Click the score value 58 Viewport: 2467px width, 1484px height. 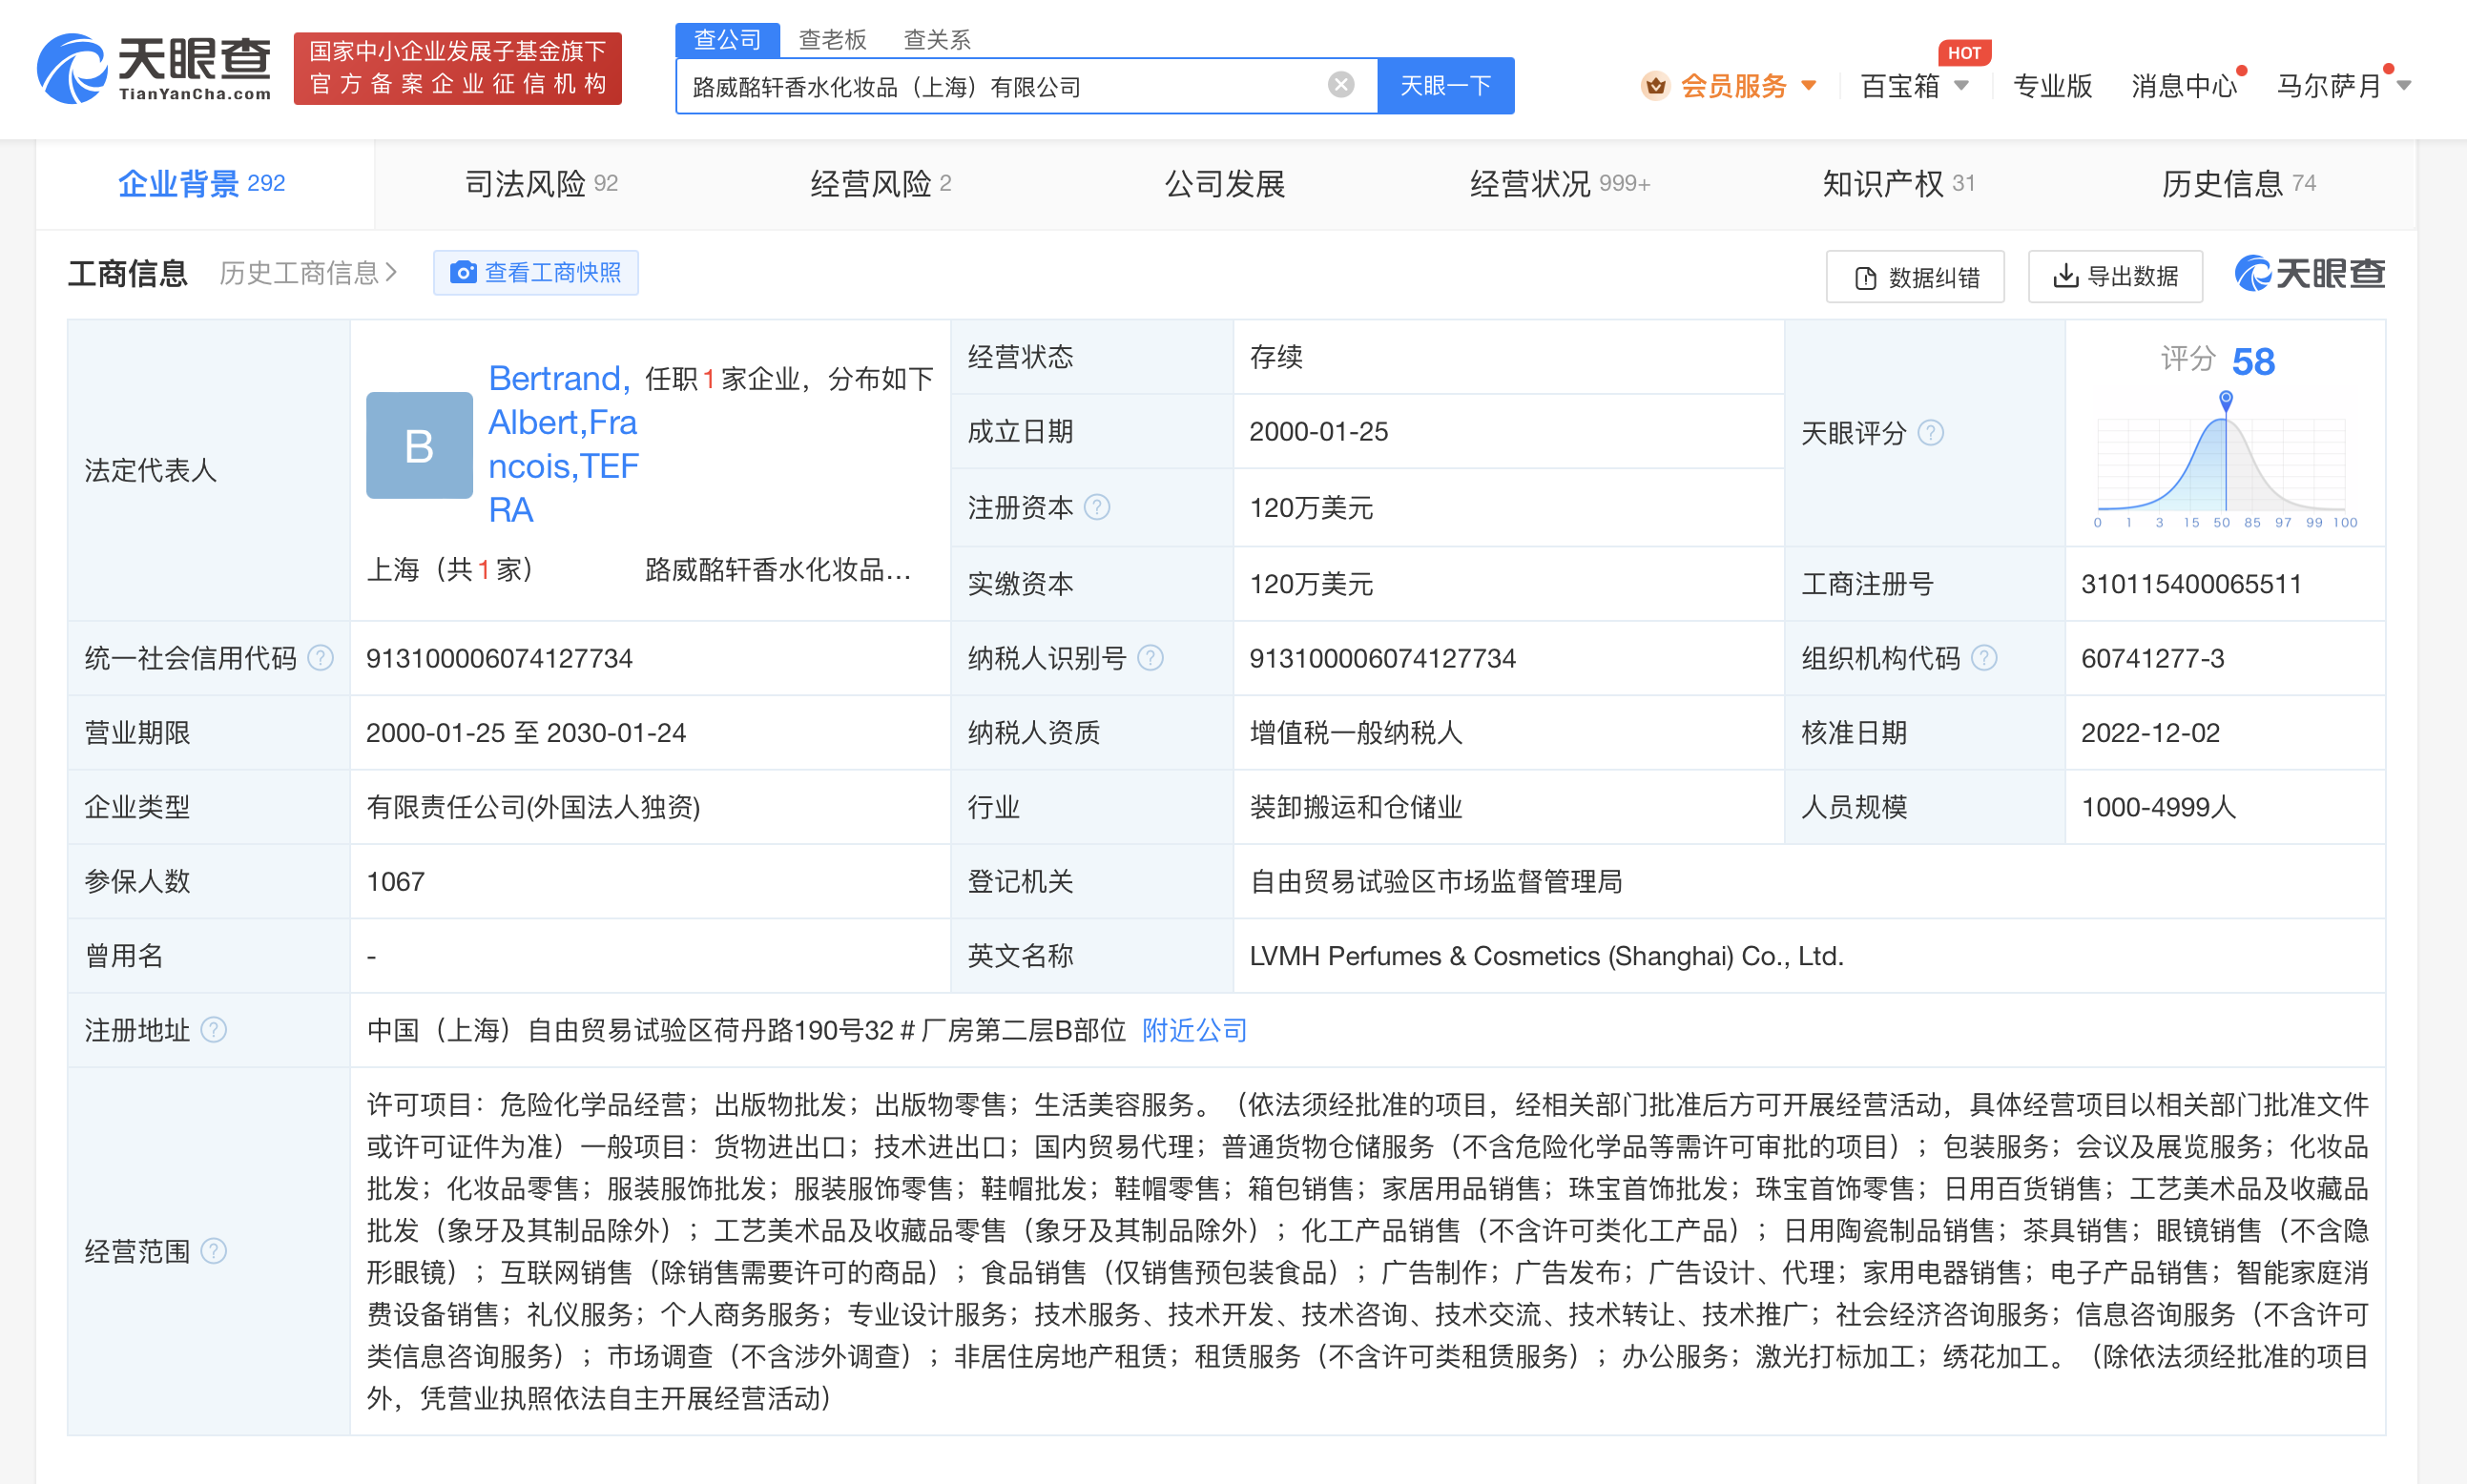click(x=2252, y=361)
